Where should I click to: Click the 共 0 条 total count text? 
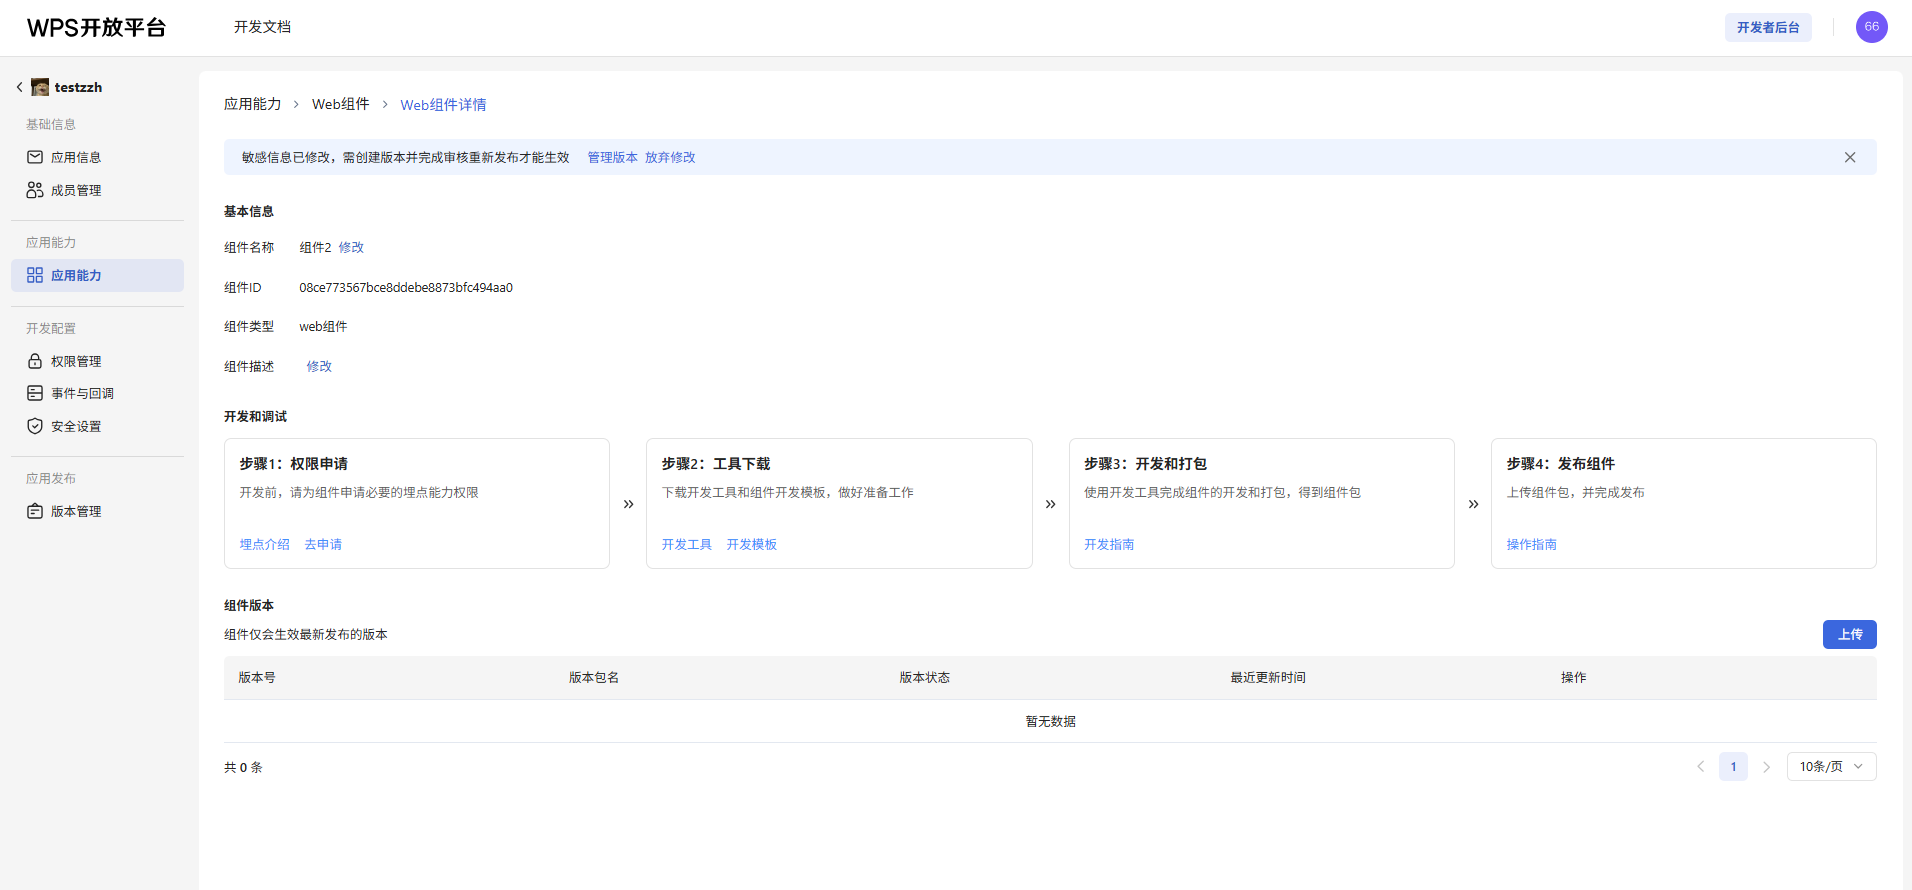tap(243, 767)
